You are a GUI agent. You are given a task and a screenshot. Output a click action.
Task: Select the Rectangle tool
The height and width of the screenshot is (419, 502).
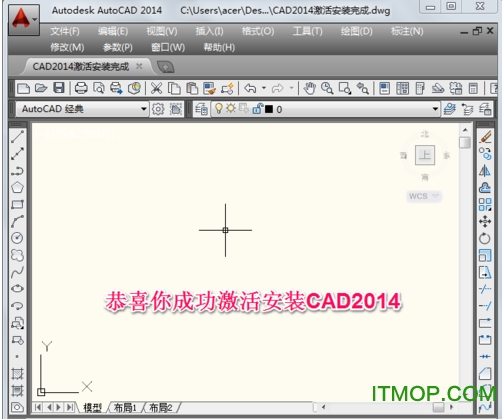pyautogui.click(x=17, y=204)
